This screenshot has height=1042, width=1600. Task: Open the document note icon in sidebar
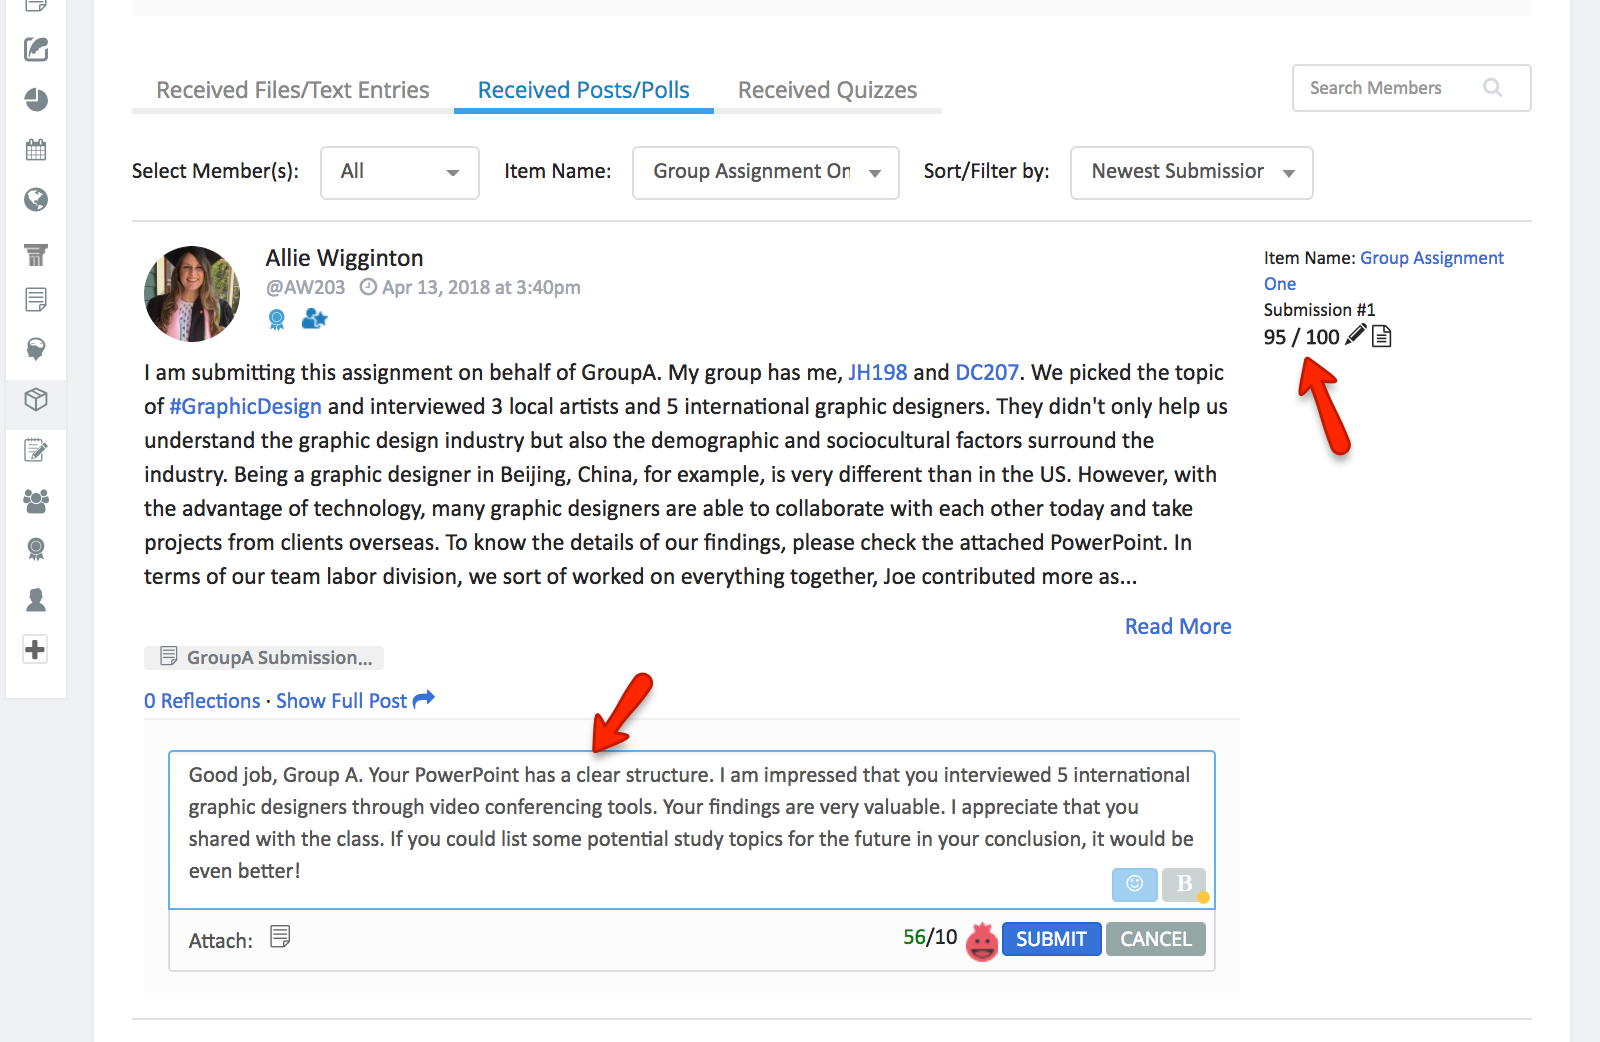(x=36, y=299)
